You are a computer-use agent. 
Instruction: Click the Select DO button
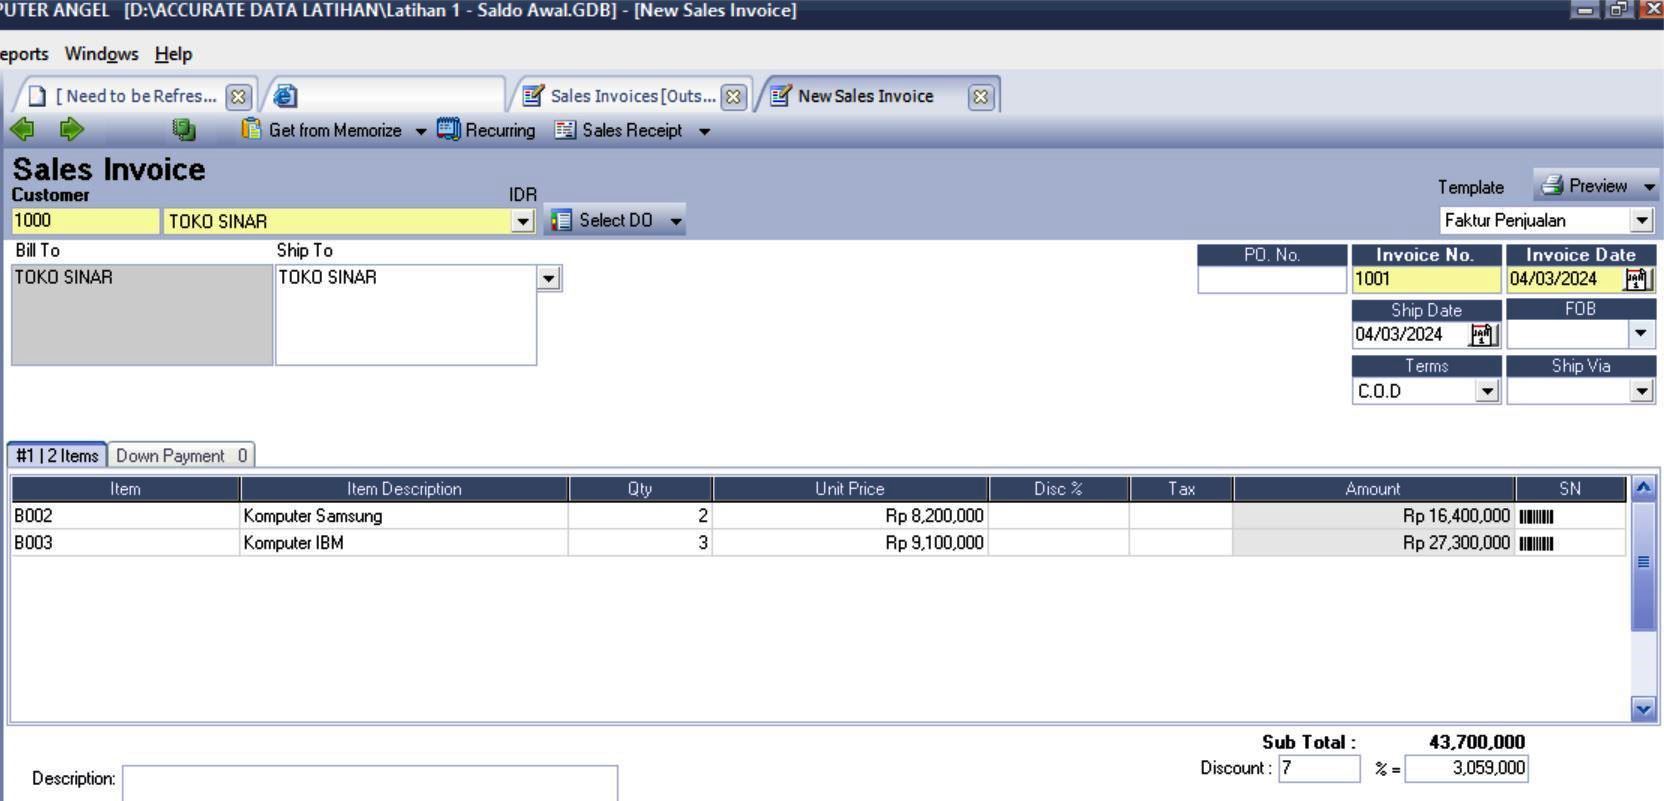pyautogui.click(x=604, y=220)
